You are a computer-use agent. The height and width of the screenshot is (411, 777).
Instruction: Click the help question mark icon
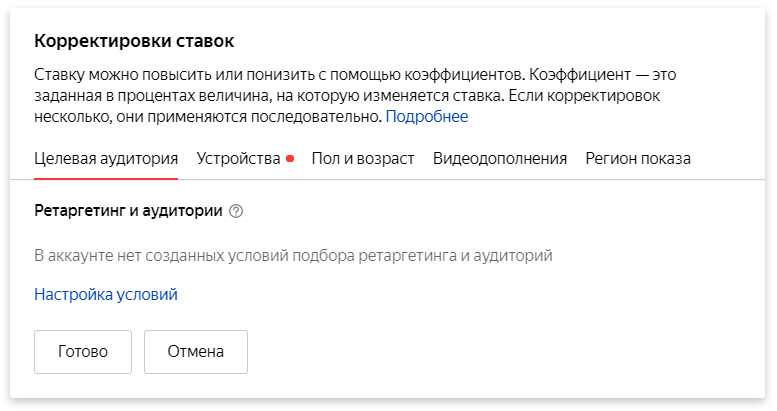(x=236, y=211)
